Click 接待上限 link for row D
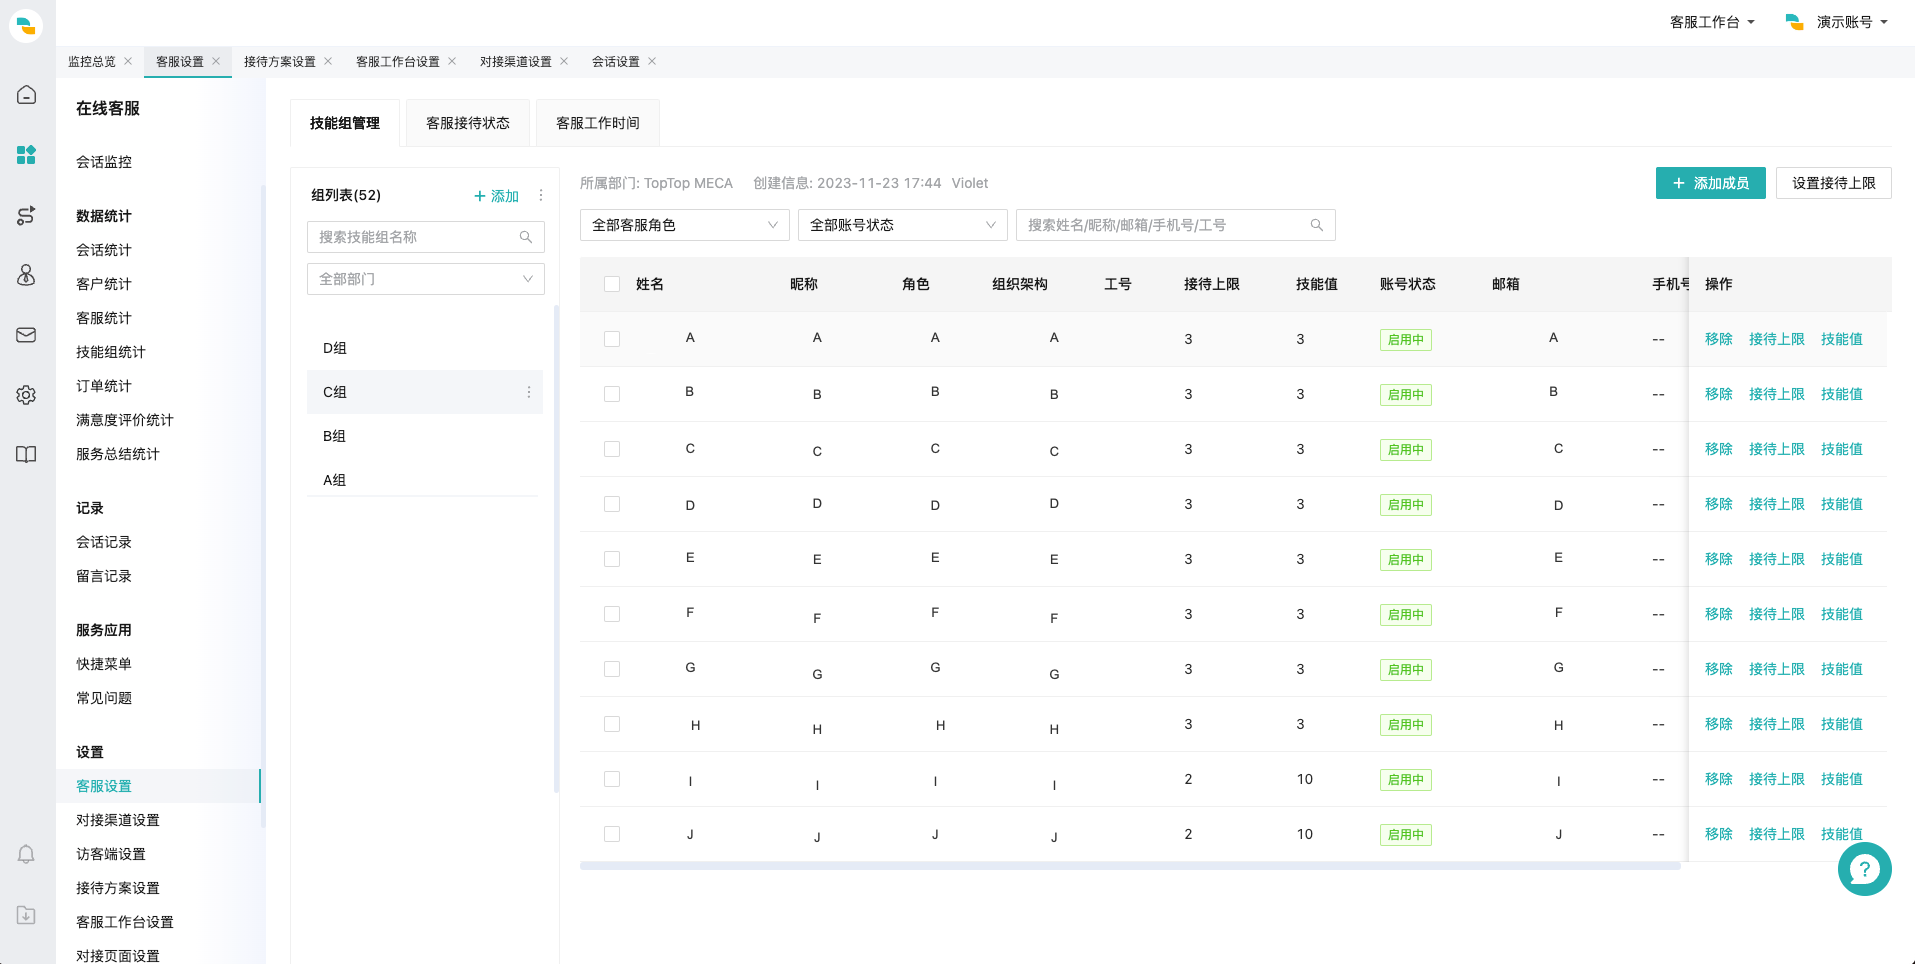This screenshot has width=1915, height=966. (1777, 504)
